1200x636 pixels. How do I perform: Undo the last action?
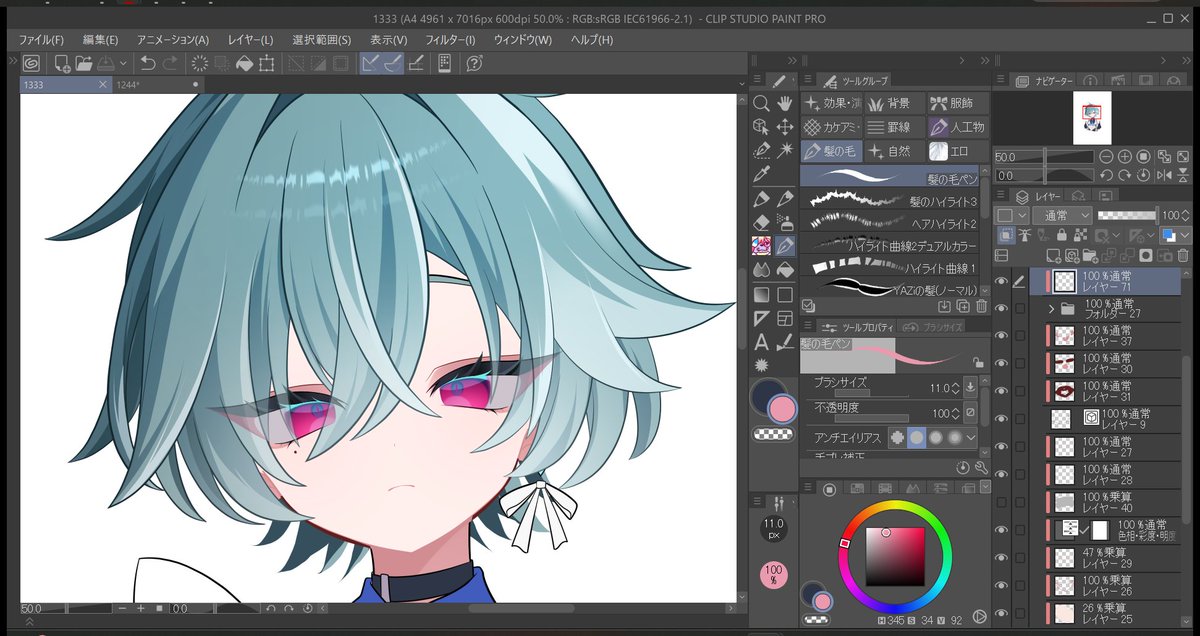[x=148, y=63]
